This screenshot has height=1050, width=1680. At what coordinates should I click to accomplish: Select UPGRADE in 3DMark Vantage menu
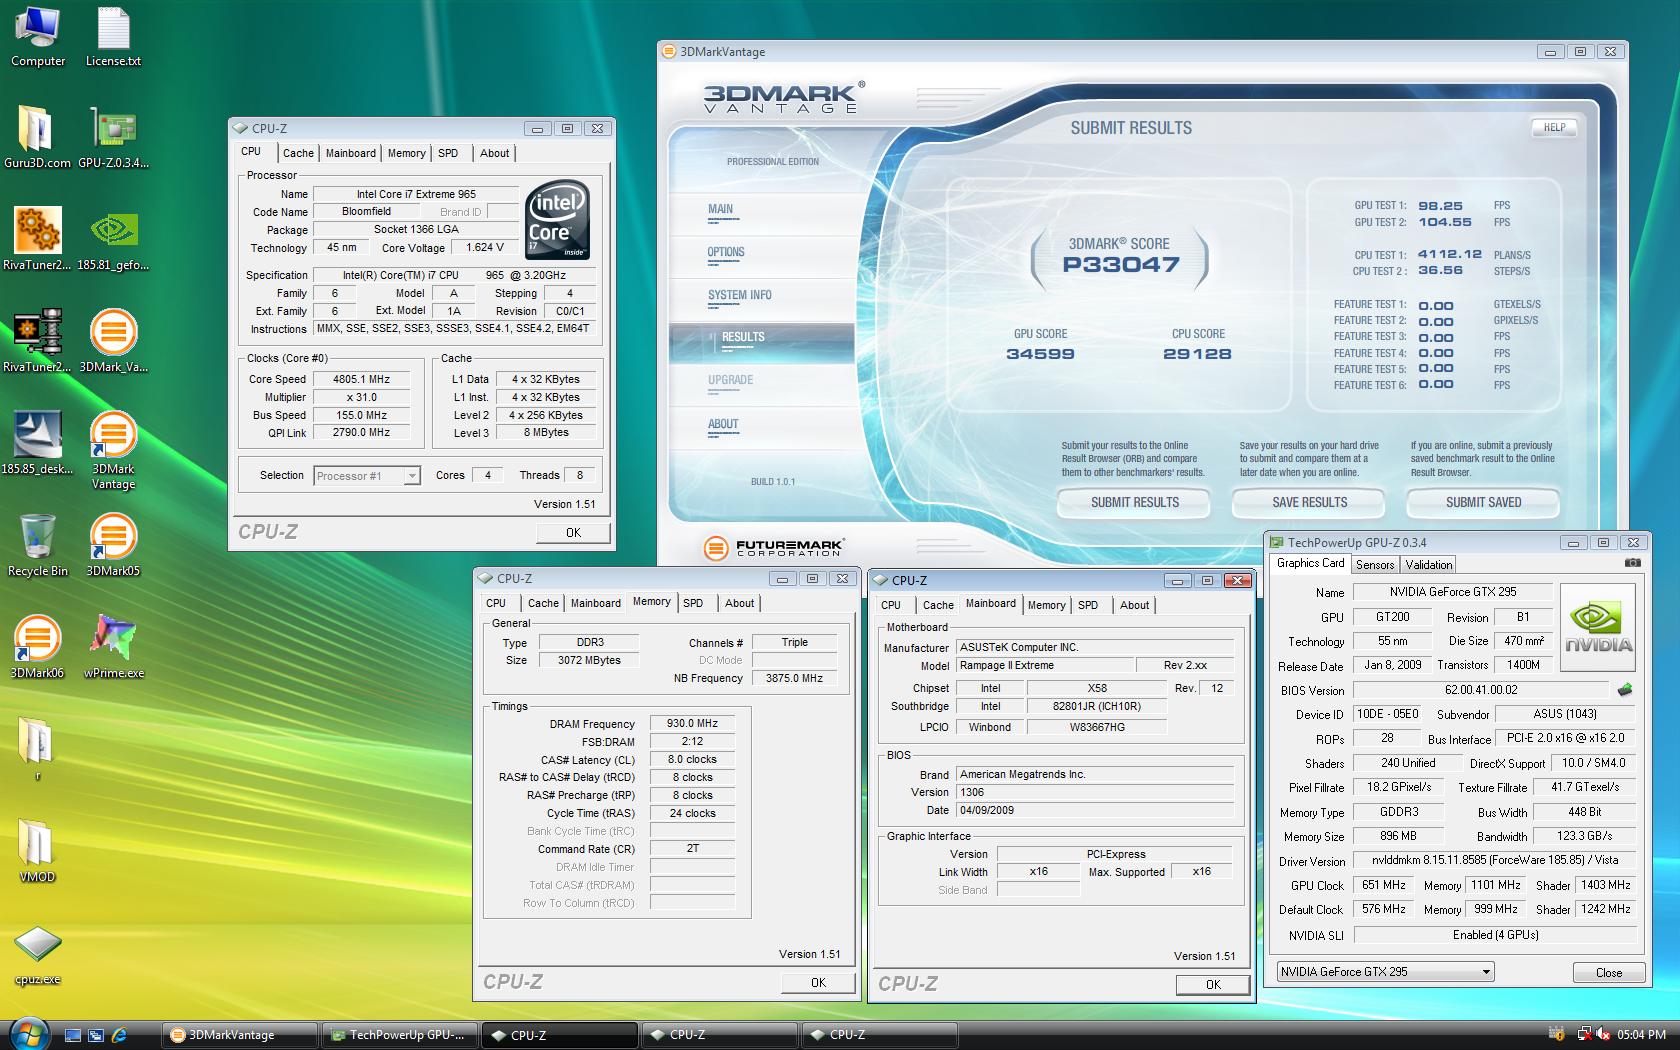point(731,380)
